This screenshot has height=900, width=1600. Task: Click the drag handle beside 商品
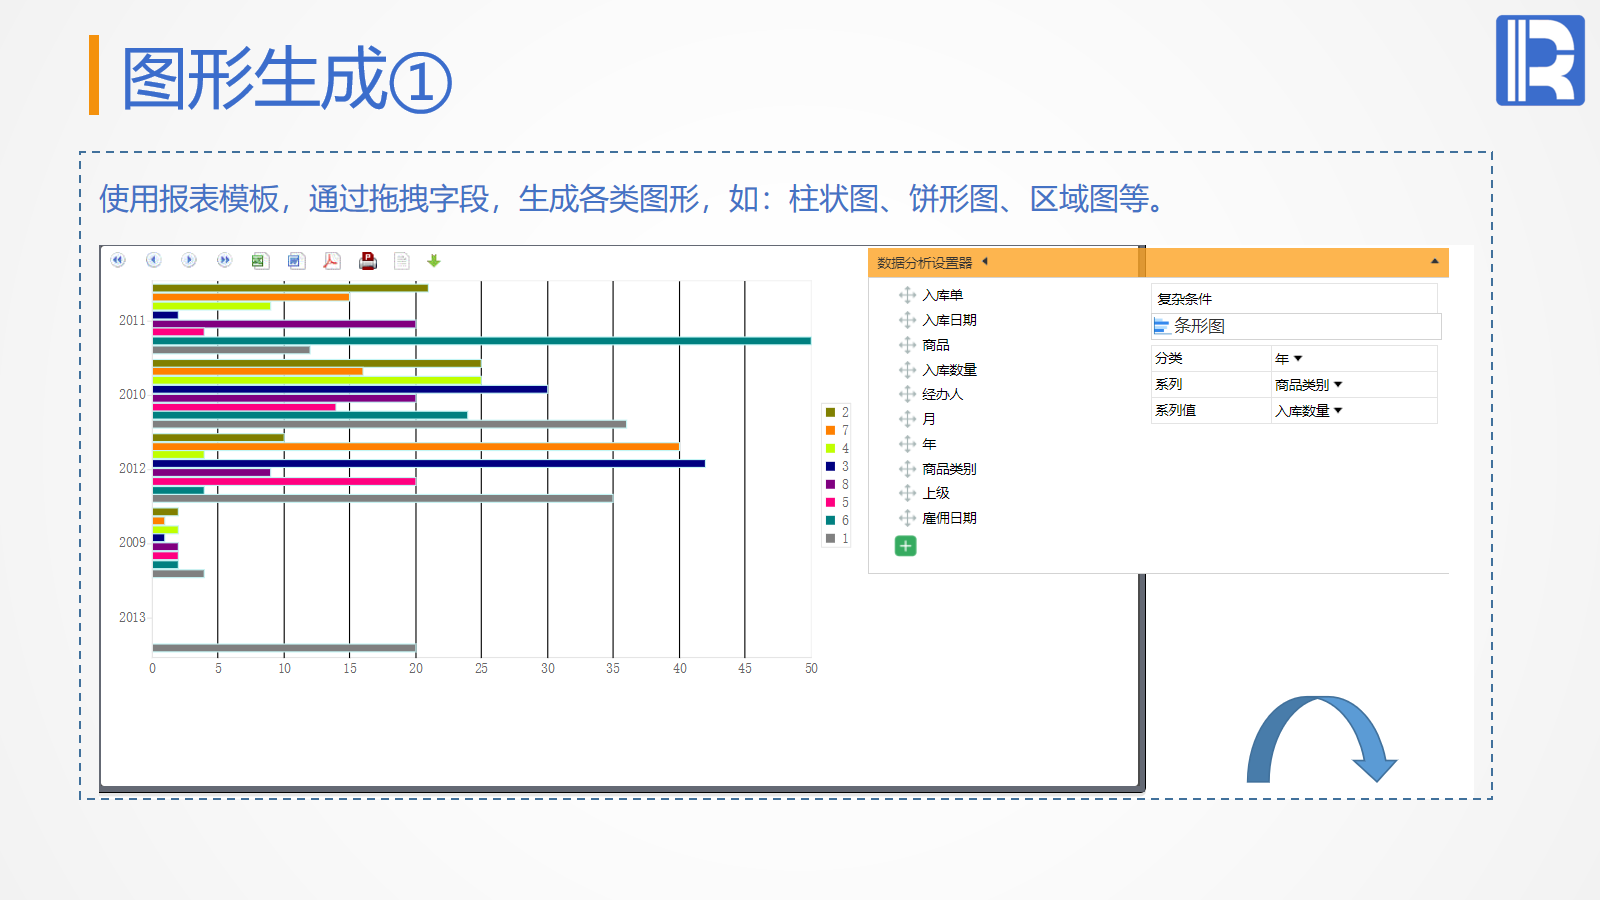point(907,345)
